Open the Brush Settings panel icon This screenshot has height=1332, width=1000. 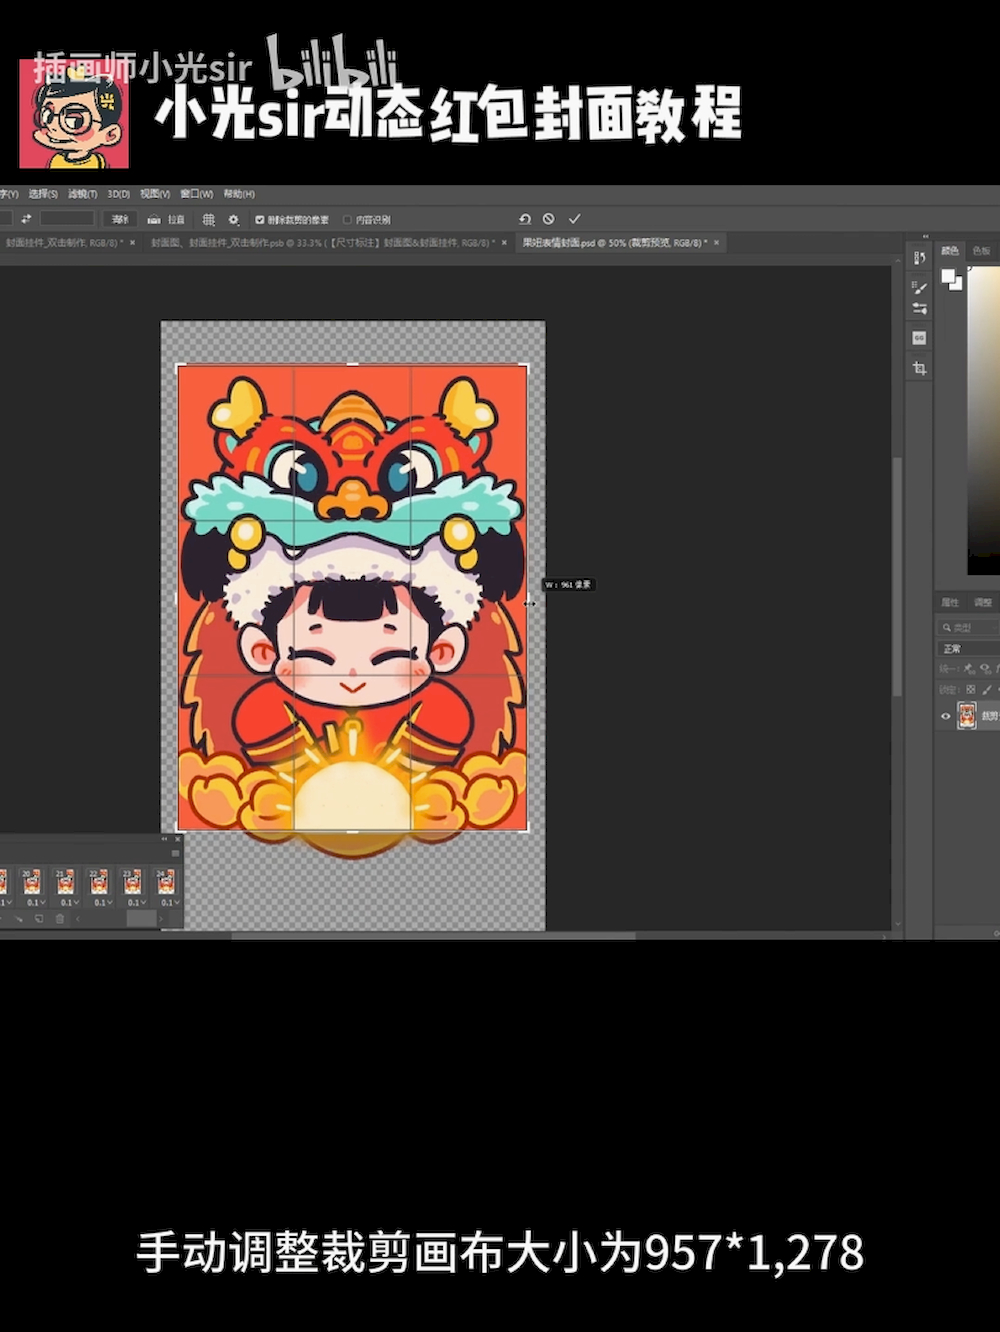pyautogui.click(x=919, y=288)
